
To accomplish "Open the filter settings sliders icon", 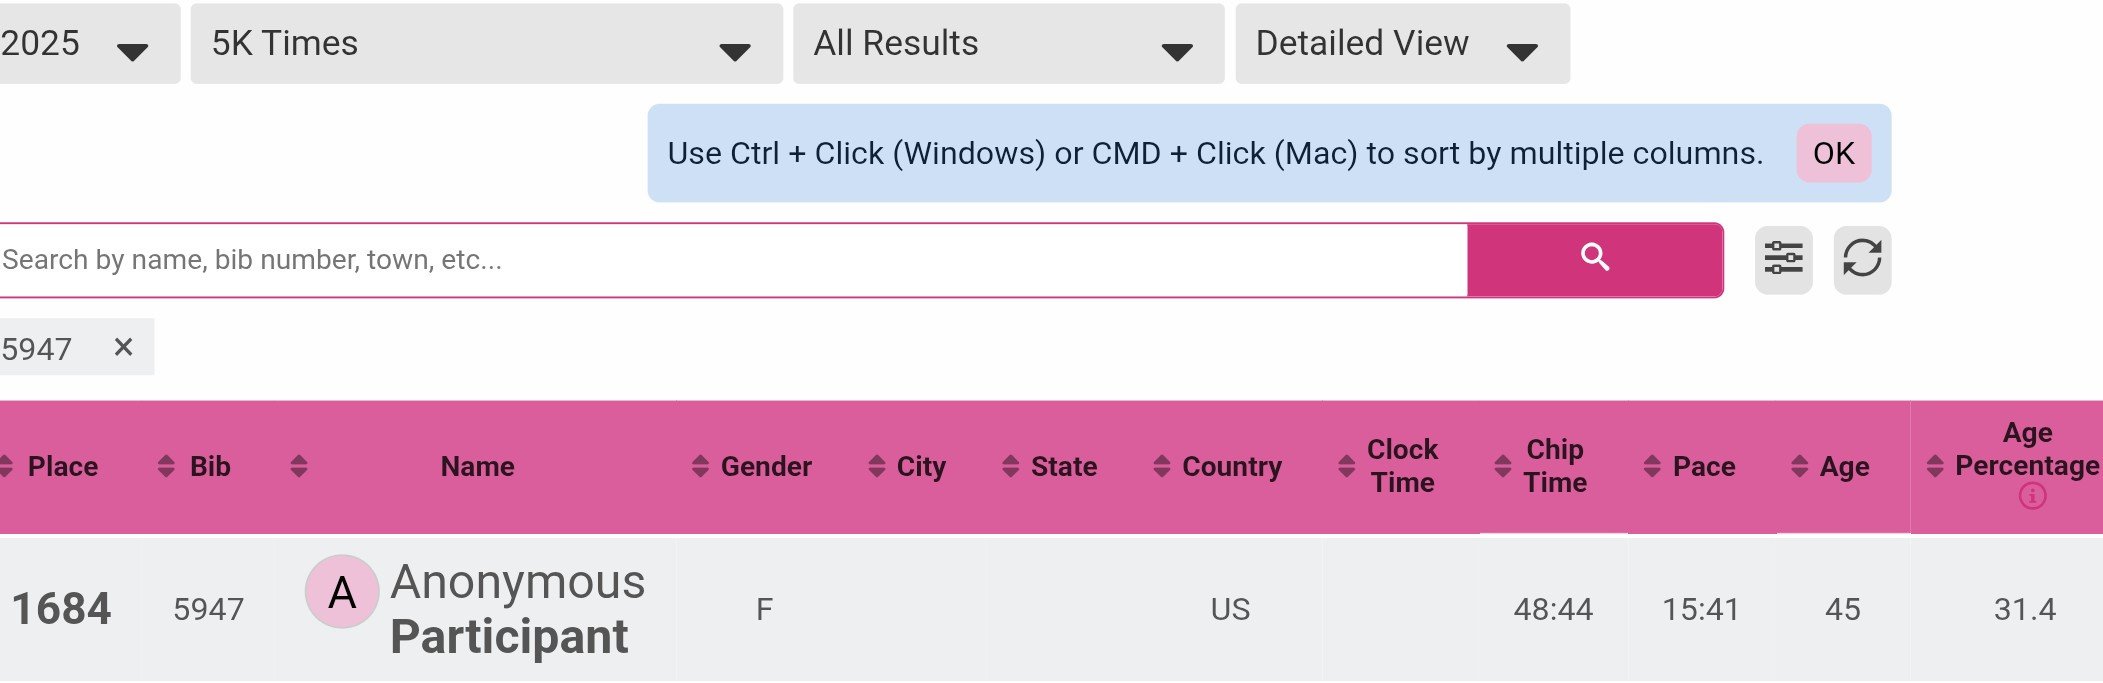I will tap(1783, 259).
